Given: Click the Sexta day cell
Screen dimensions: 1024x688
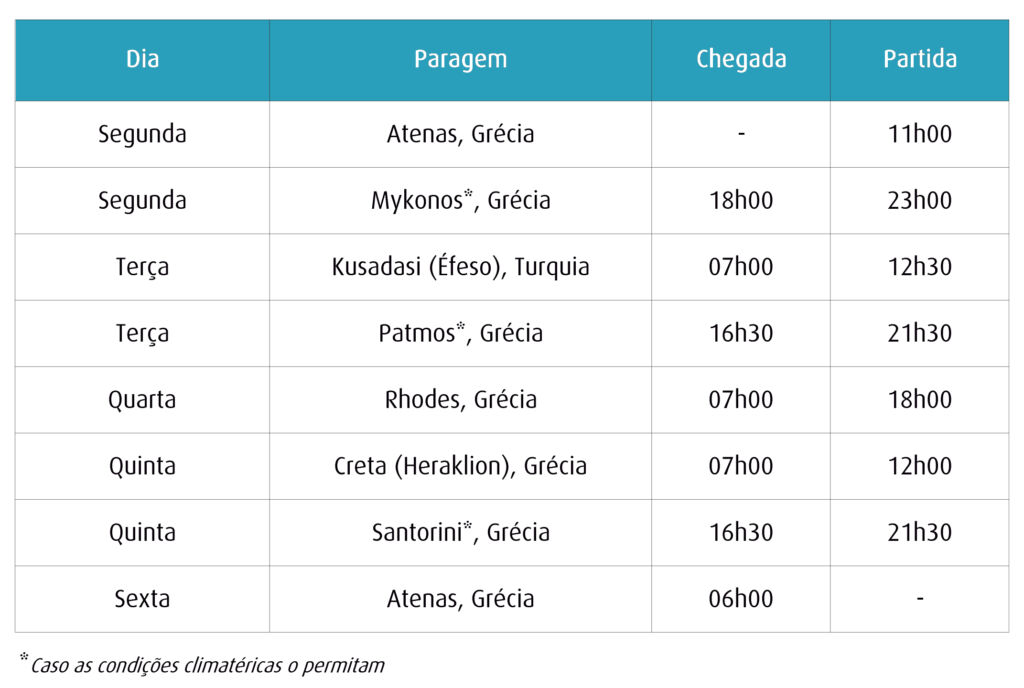Looking at the screenshot, I should tap(142, 599).
